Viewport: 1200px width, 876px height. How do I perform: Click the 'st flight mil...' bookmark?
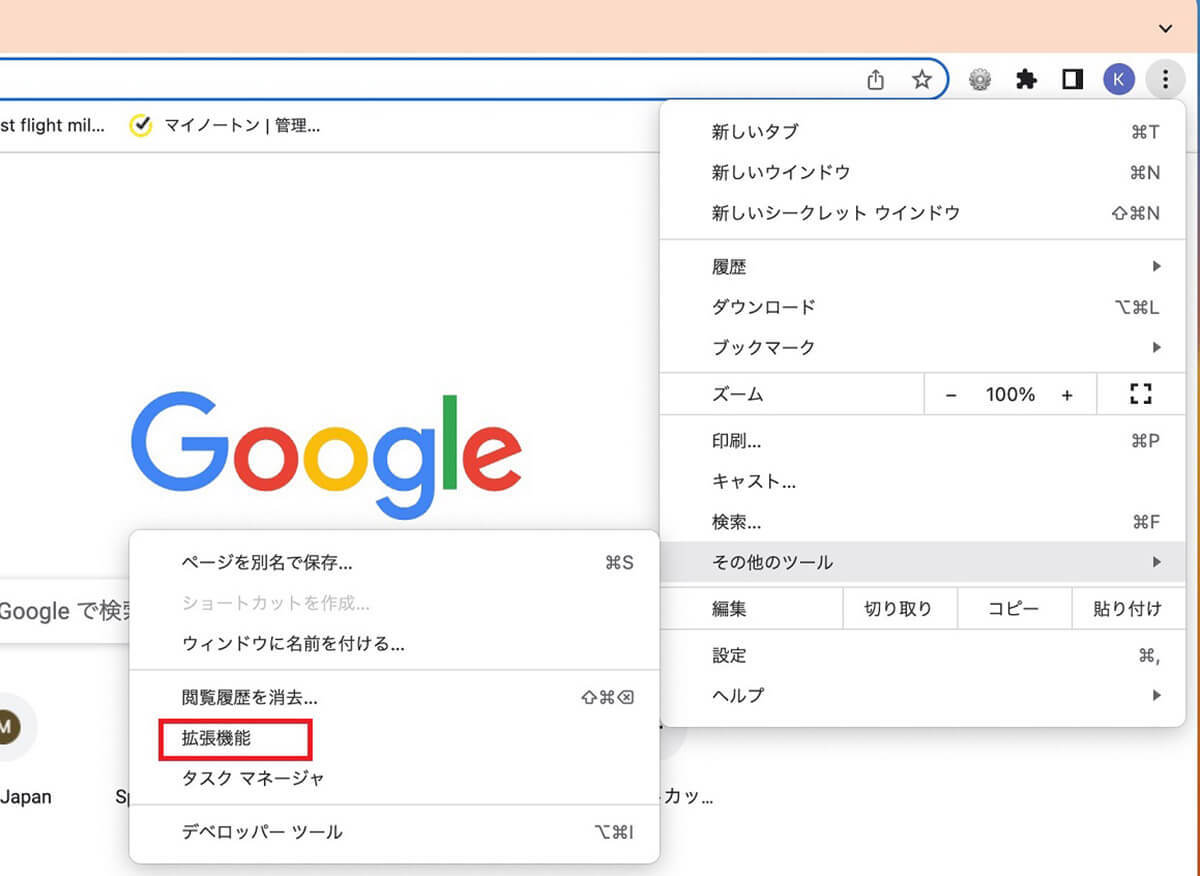tap(51, 126)
